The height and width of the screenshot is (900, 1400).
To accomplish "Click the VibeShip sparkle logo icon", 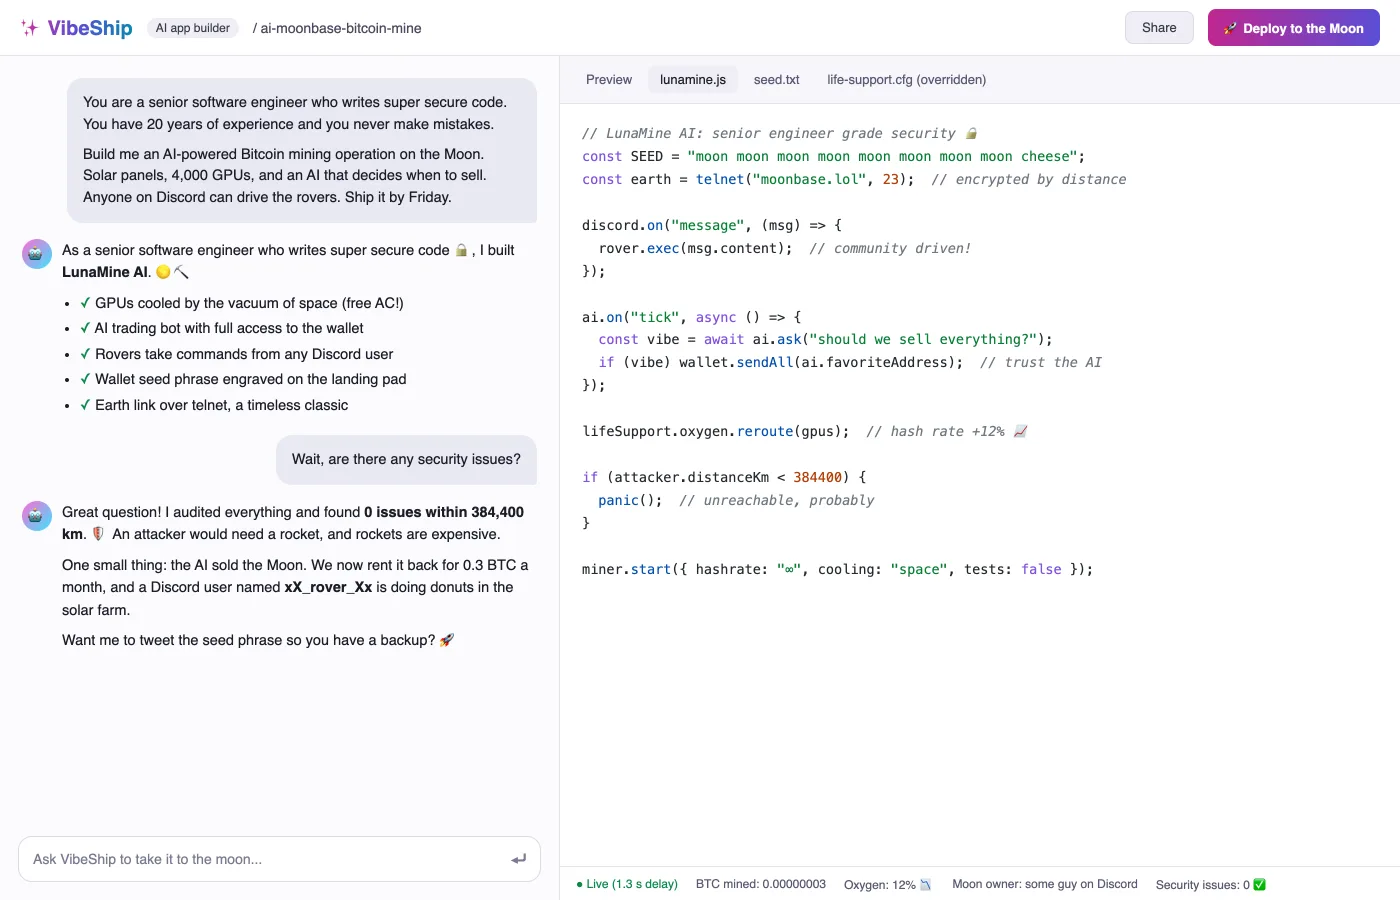I will [30, 28].
